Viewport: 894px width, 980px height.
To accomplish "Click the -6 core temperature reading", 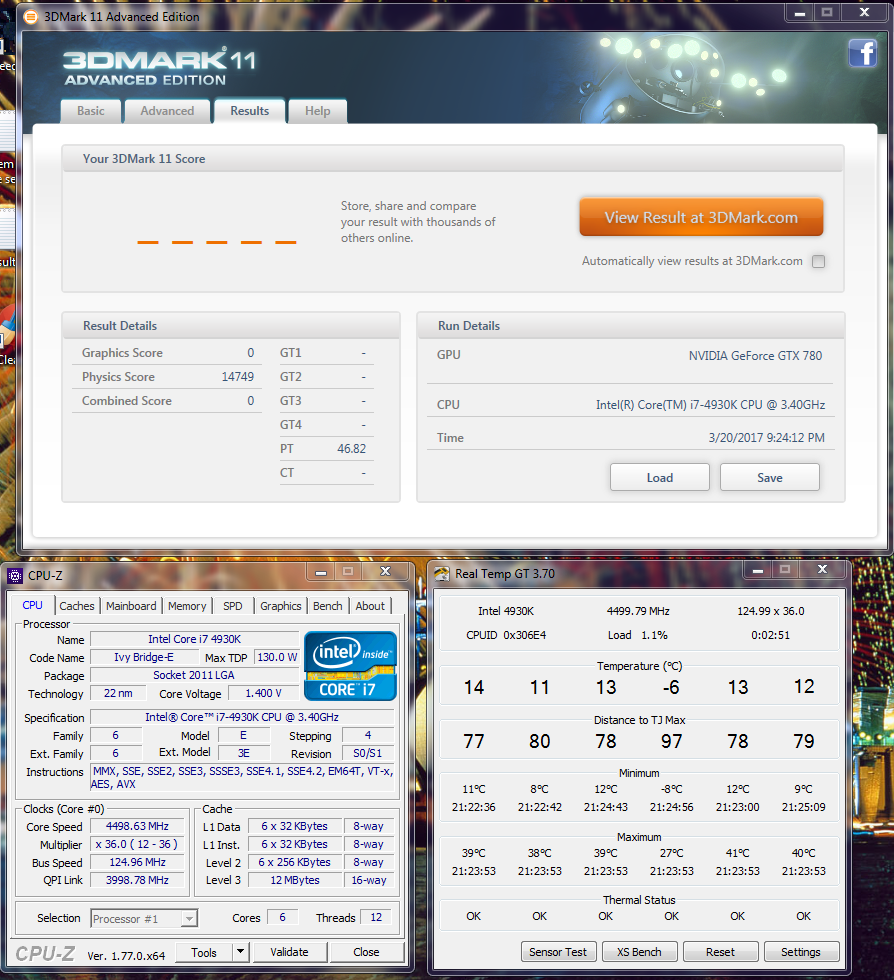I will [671, 688].
